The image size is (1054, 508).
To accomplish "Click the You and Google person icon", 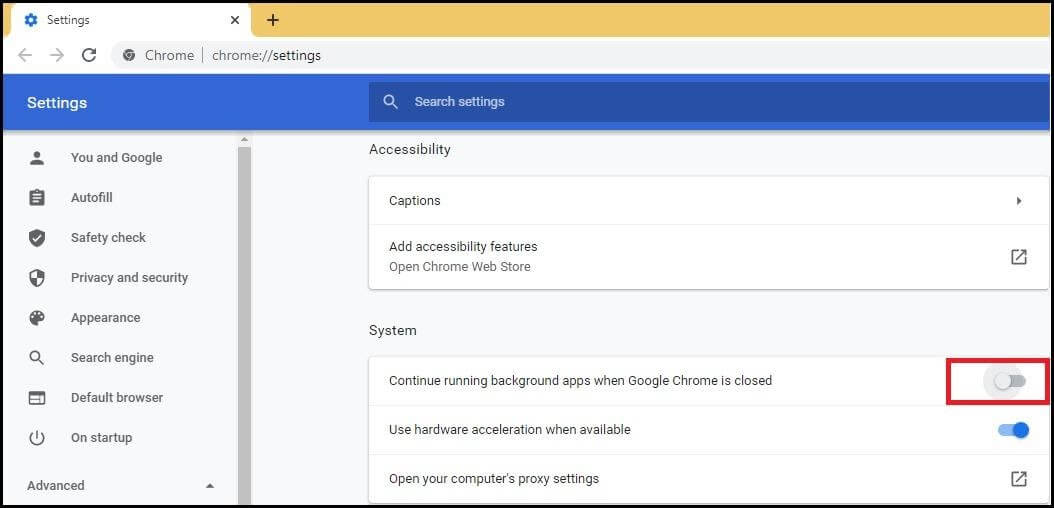I will (37, 158).
